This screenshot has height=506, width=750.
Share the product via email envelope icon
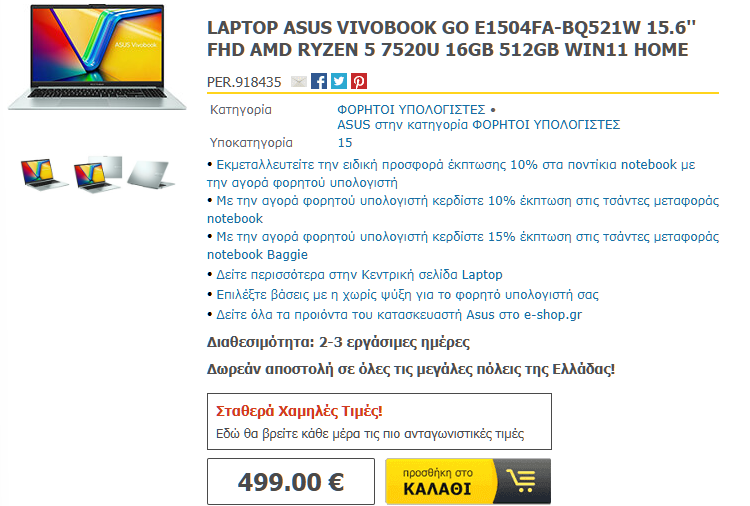pos(299,81)
